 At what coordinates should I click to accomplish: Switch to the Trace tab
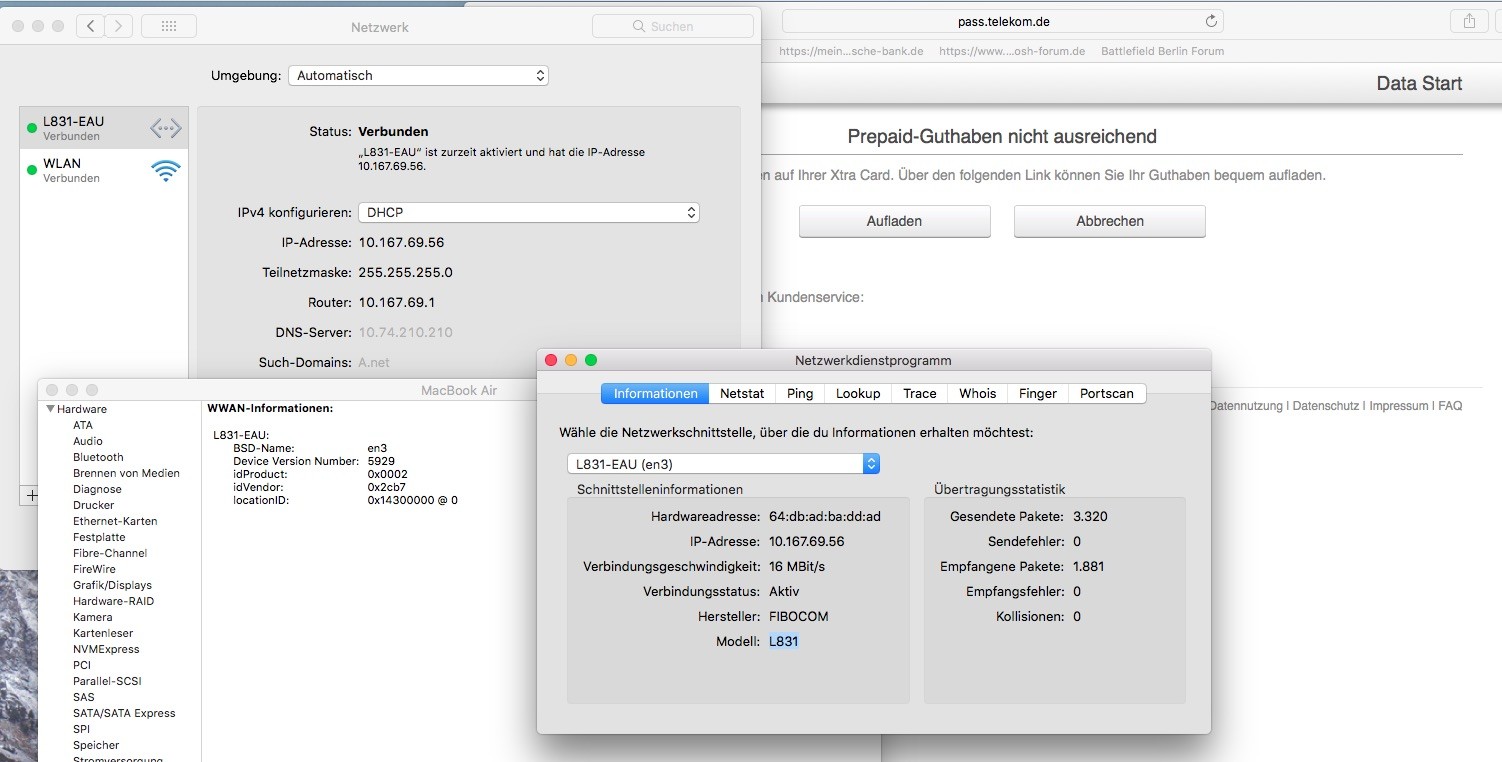point(920,393)
